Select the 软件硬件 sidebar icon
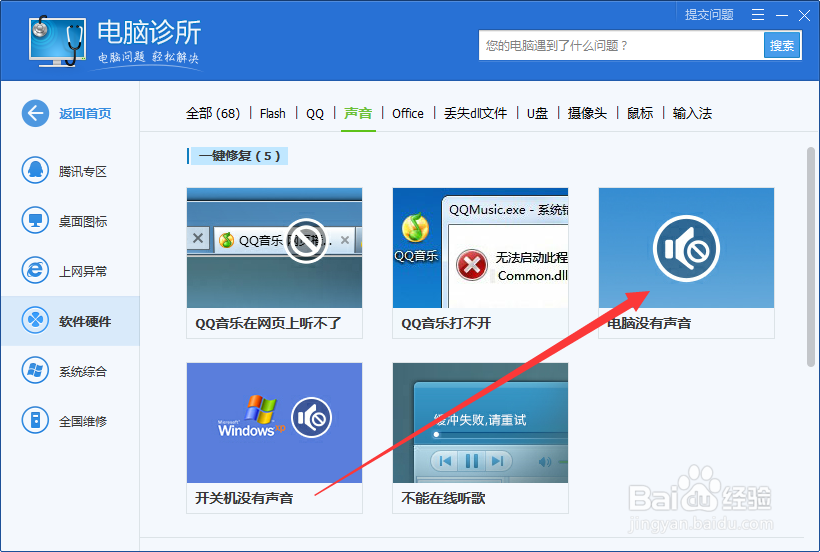 [35, 320]
